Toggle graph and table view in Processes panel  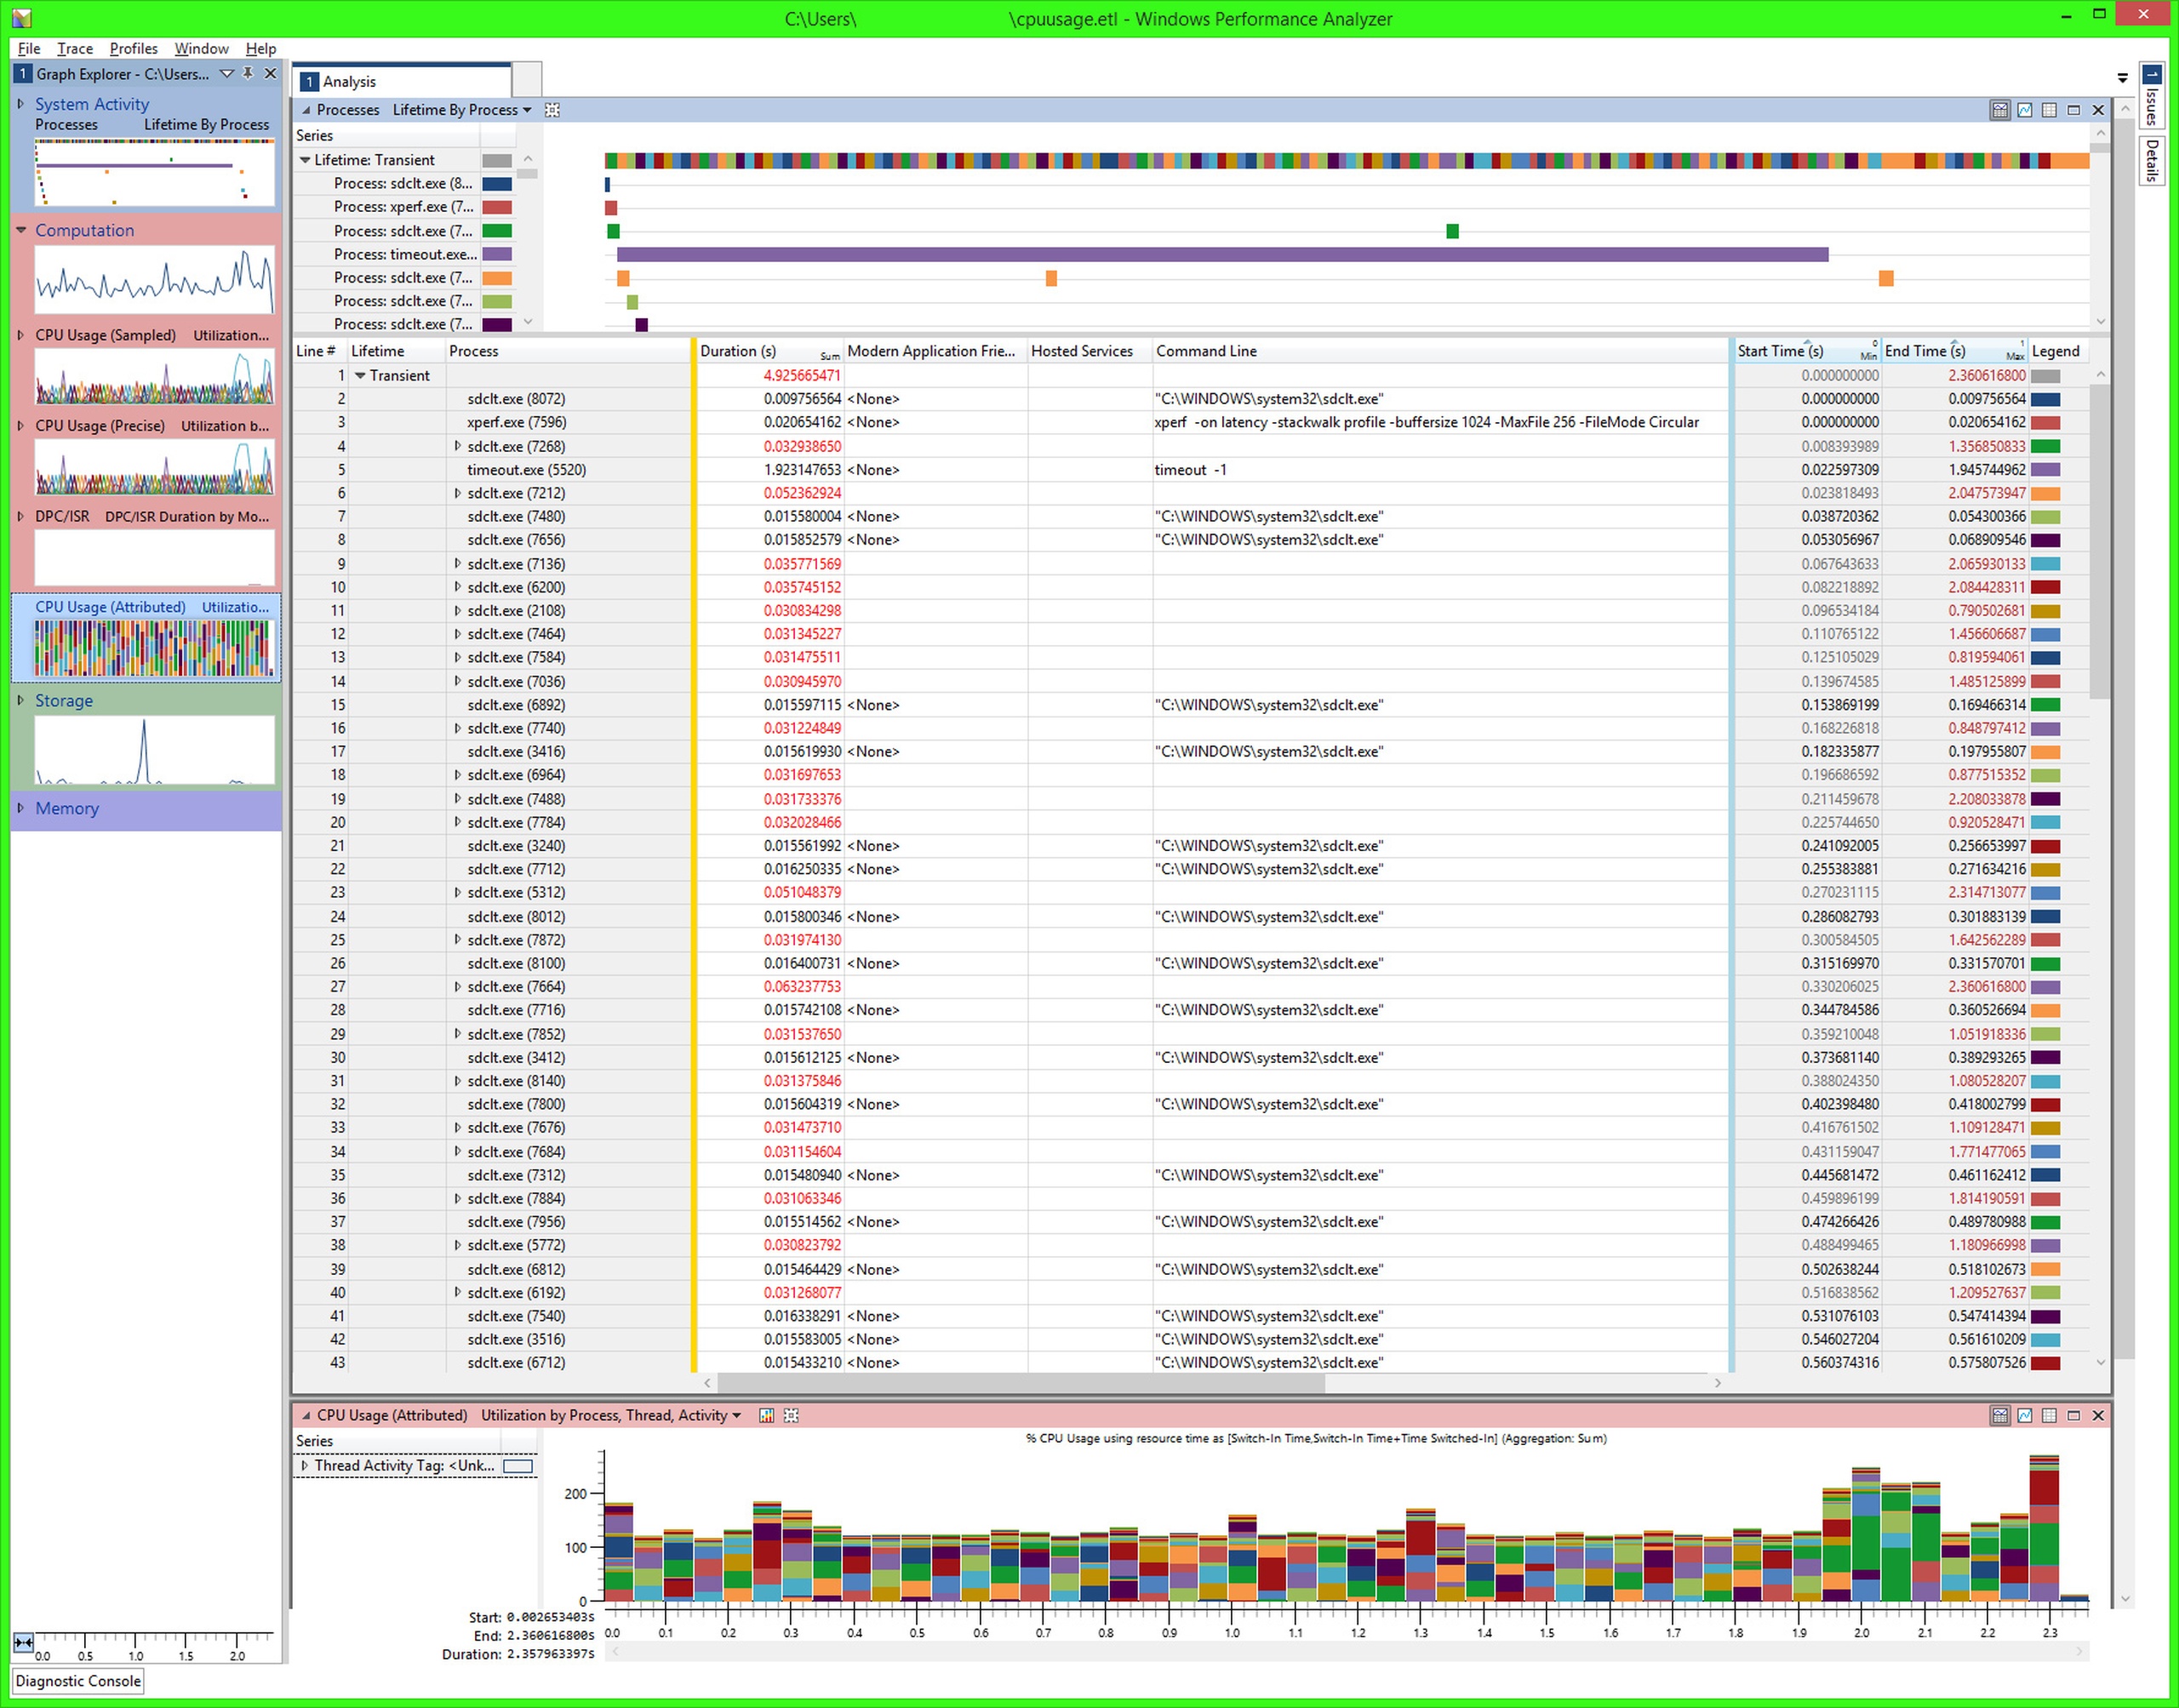coord(1999,110)
